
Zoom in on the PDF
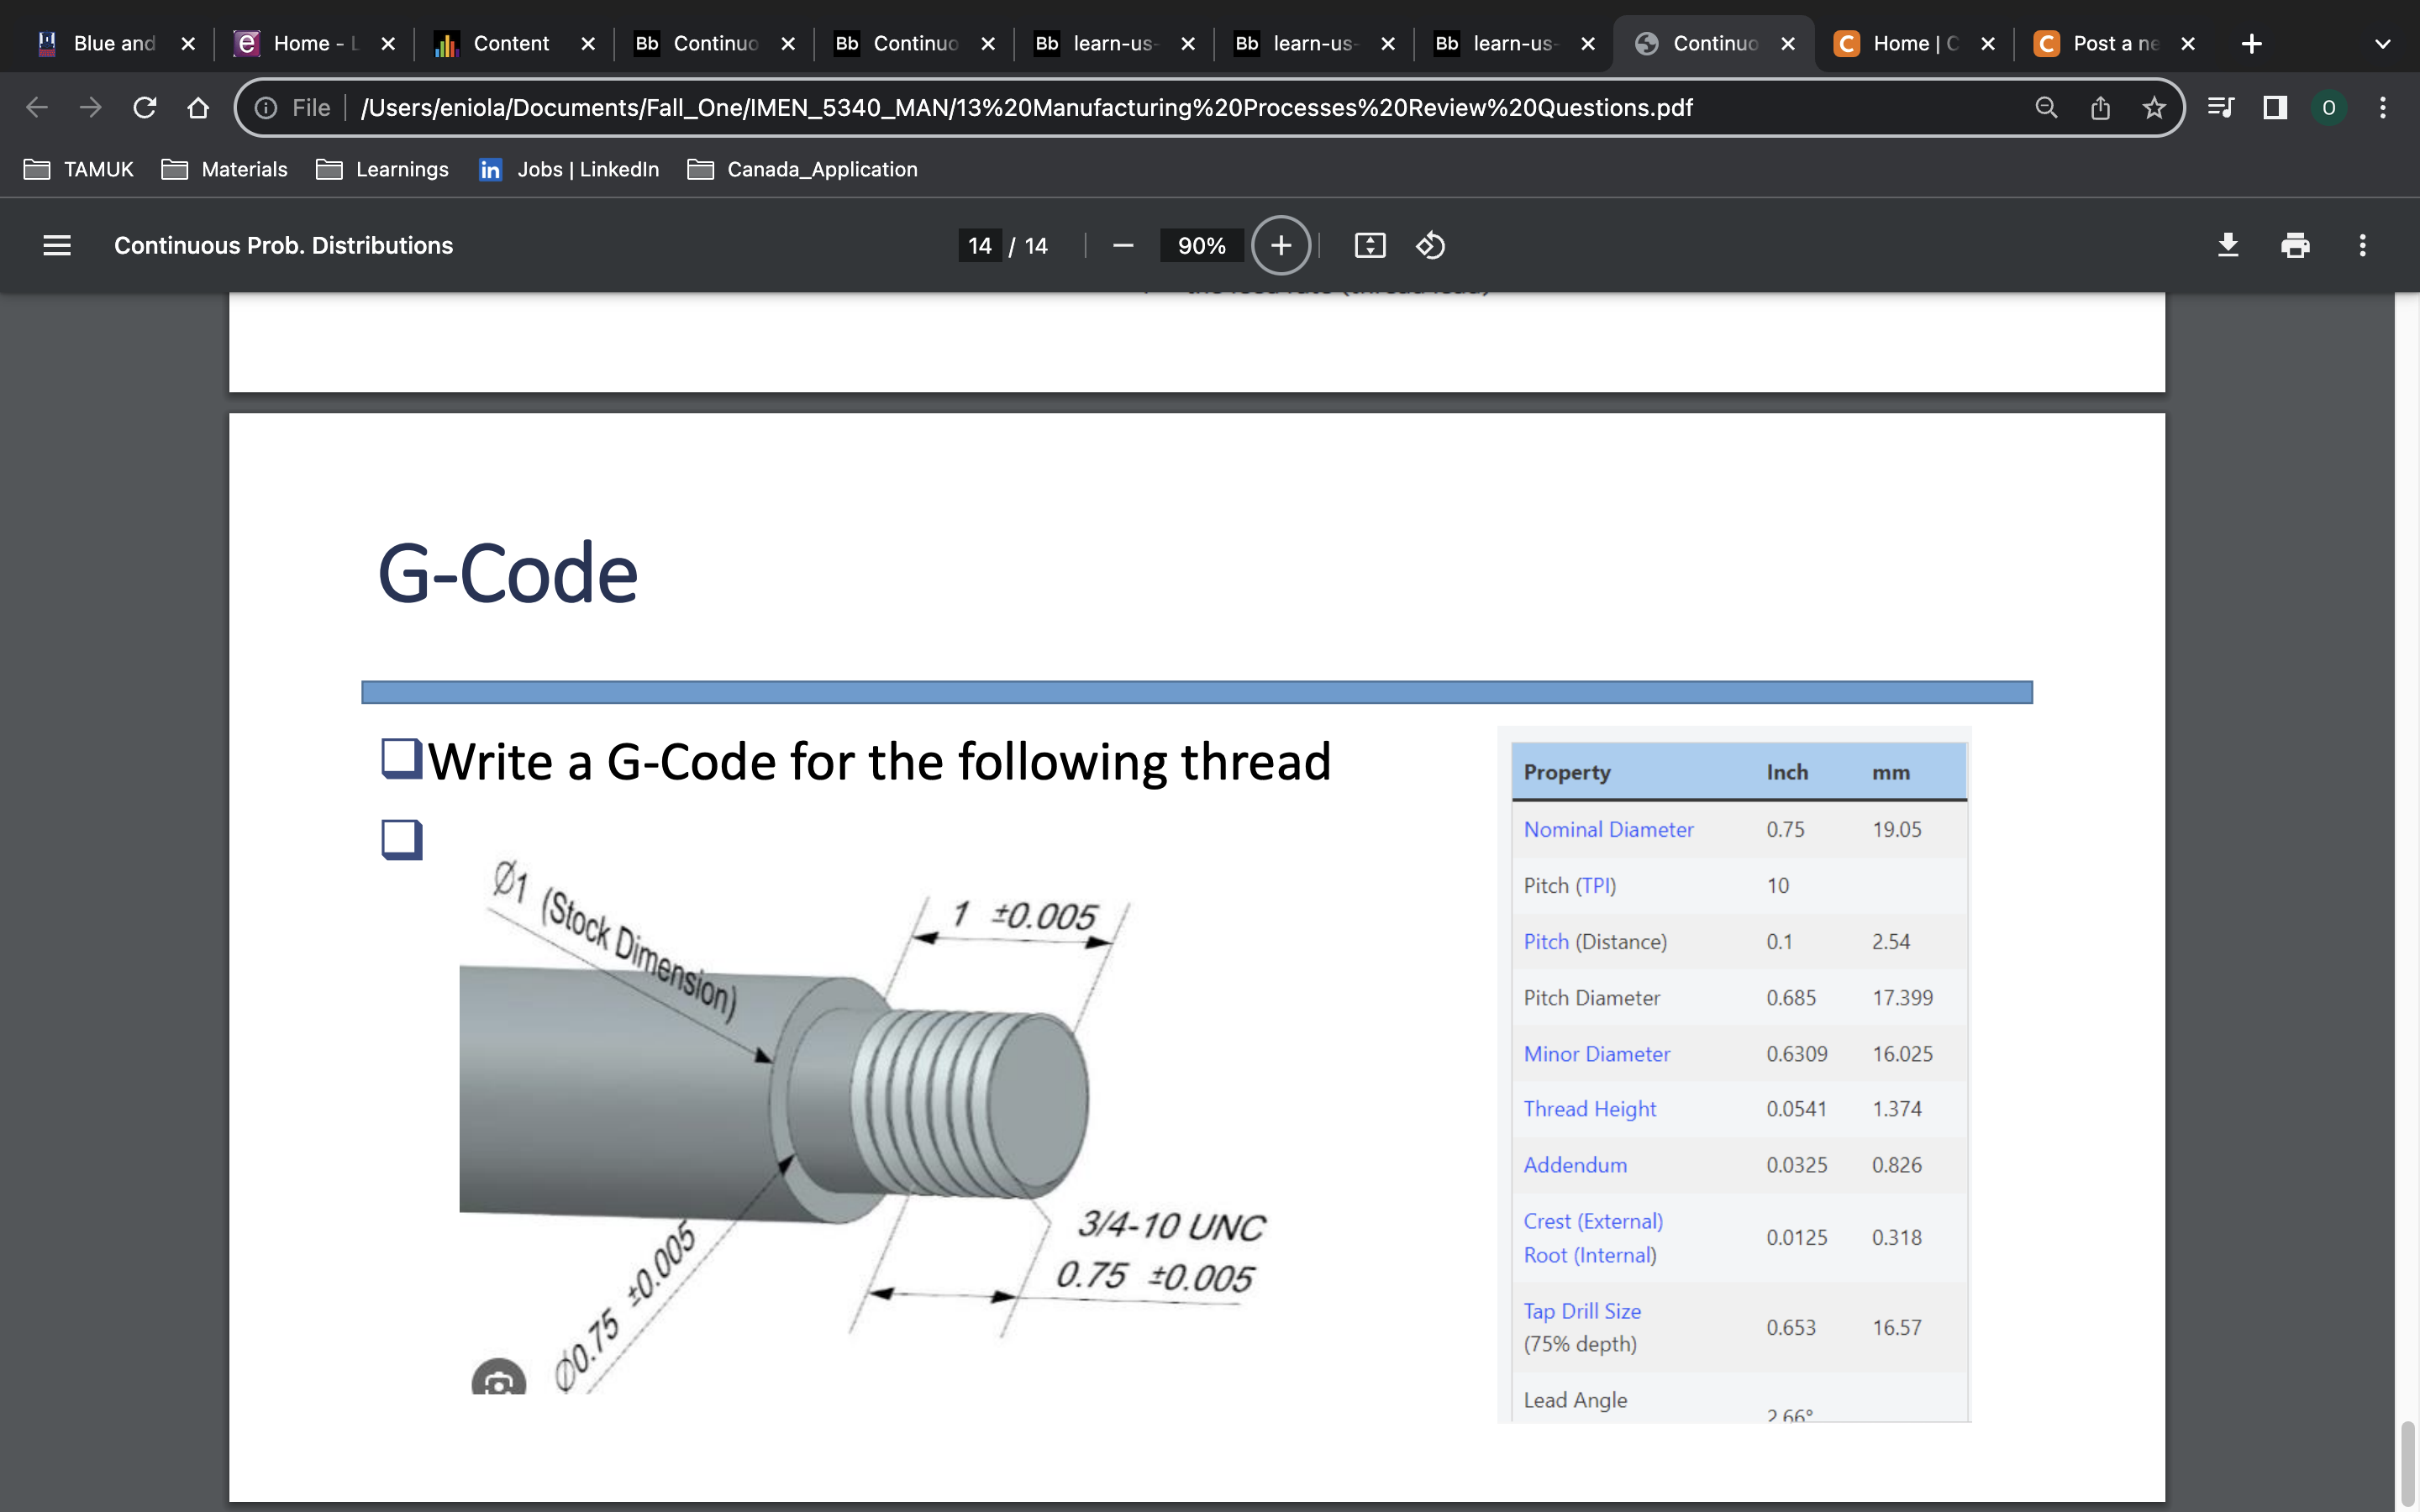click(1280, 245)
